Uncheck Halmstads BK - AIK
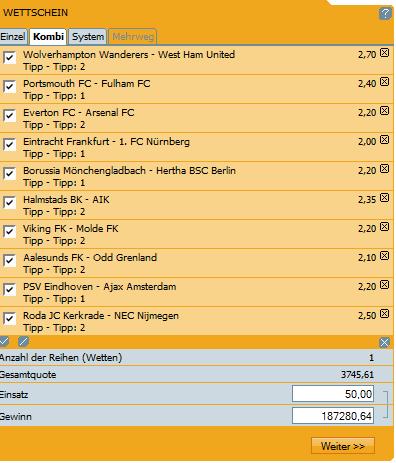This screenshot has width=396, height=463. 10,202
